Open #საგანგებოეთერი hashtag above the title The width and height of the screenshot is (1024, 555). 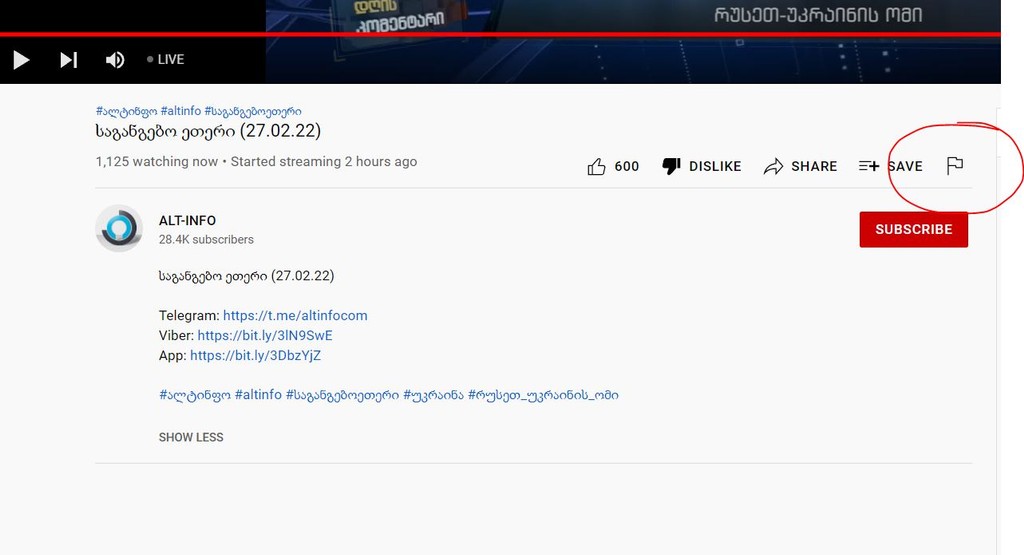coord(253,111)
